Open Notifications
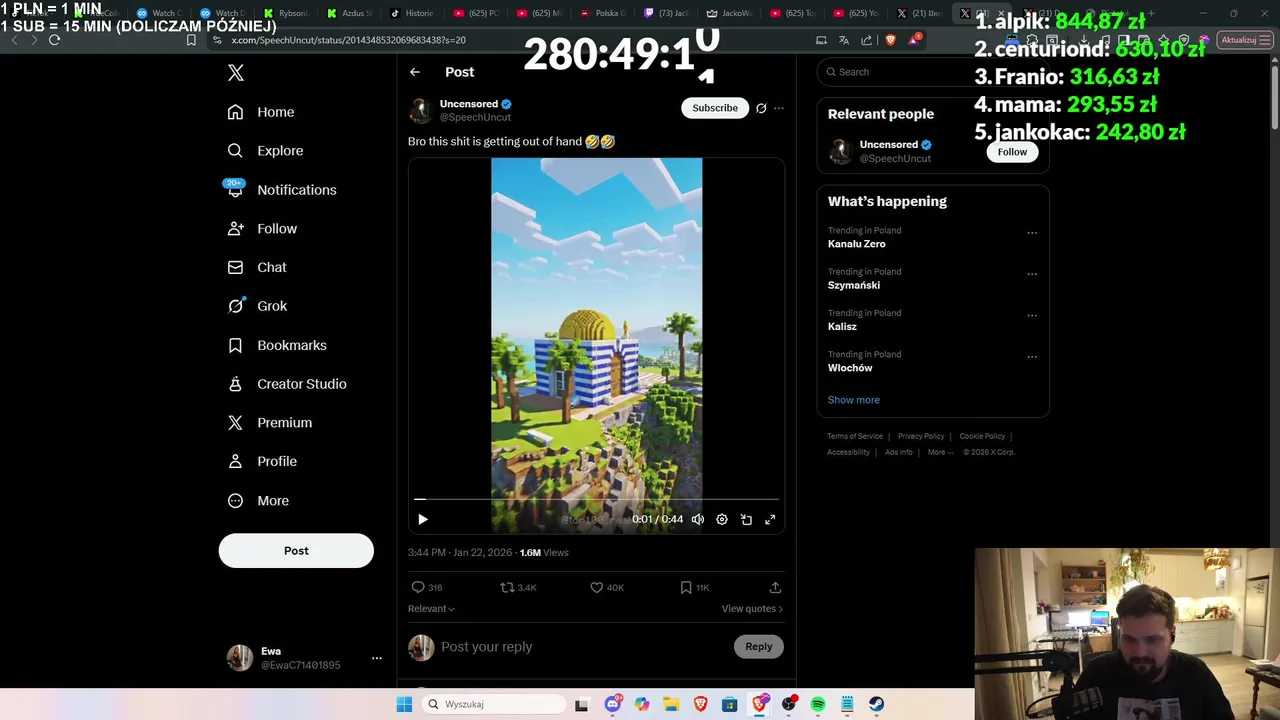This screenshot has height=720, width=1280. click(282, 190)
